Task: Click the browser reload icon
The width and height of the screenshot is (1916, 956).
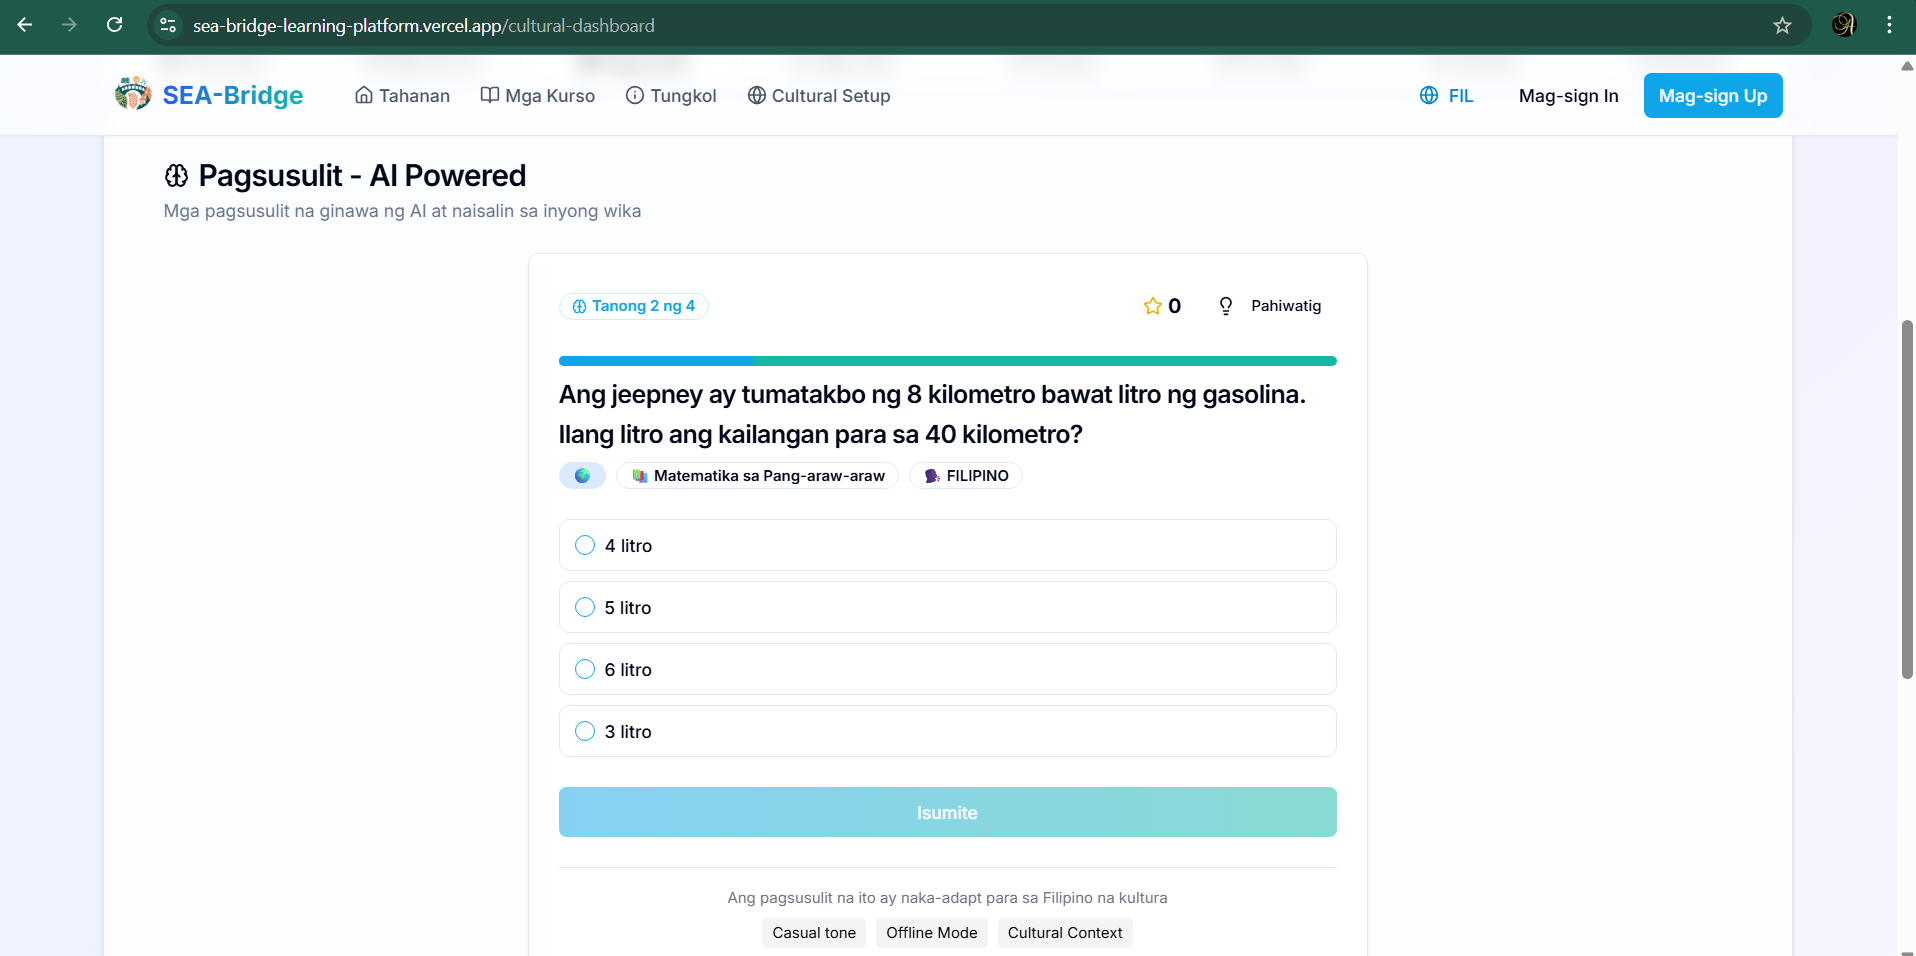Action: [x=115, y=25]
